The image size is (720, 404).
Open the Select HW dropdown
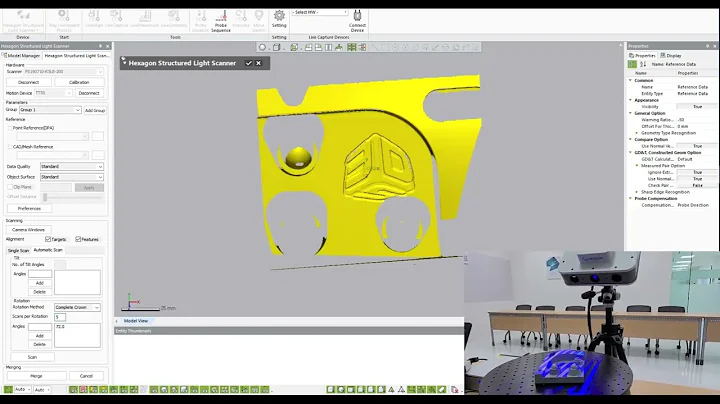(320, 12)
